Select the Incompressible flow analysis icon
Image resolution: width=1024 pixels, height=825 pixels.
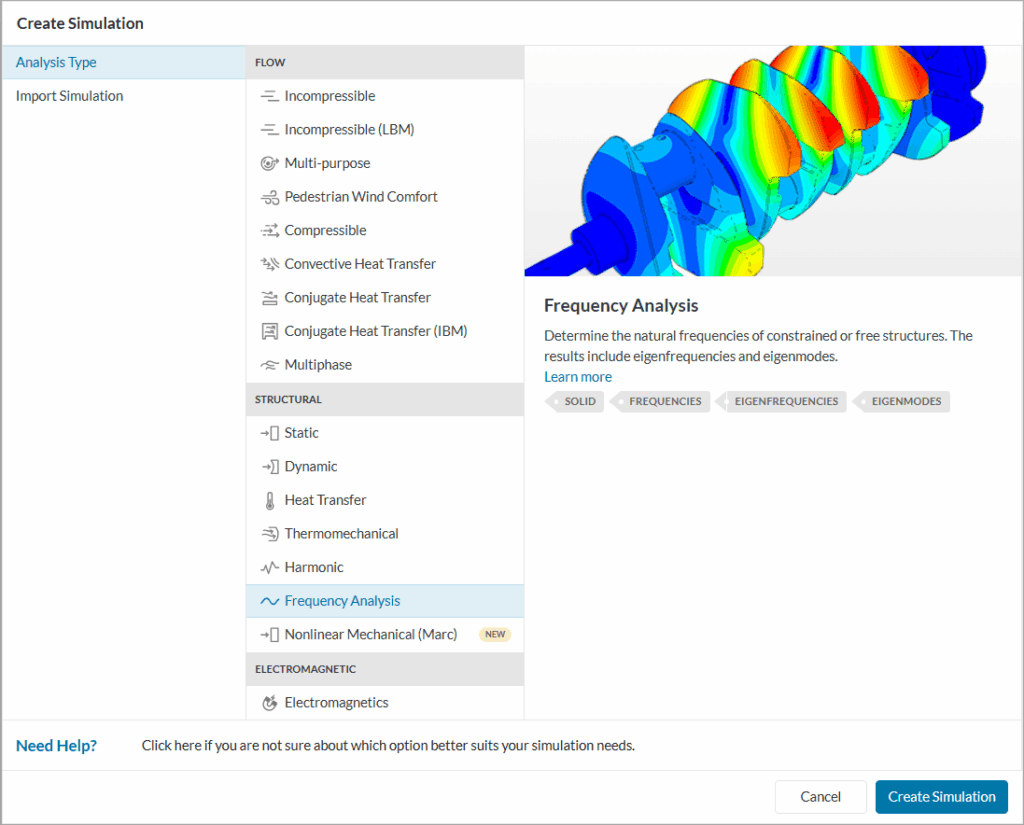(270, 95)
